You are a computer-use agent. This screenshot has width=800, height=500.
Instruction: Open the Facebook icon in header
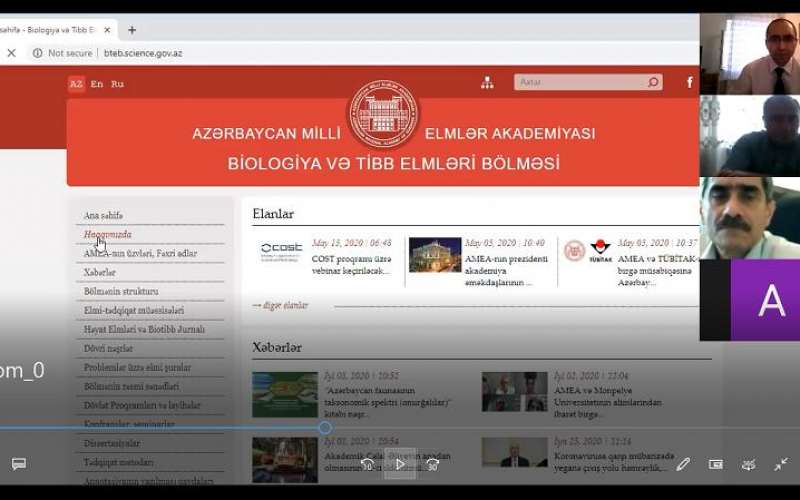tap(690, 82)
